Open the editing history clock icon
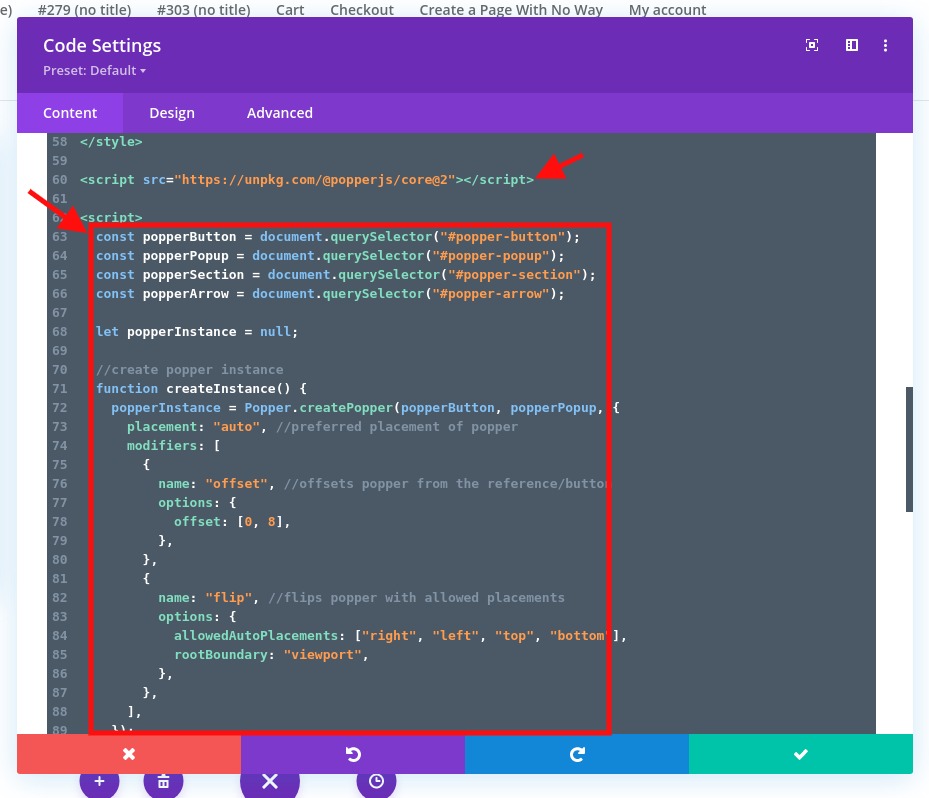Image resolution: width=929 pixels, height=798 pixels. (x=376, y=781)
